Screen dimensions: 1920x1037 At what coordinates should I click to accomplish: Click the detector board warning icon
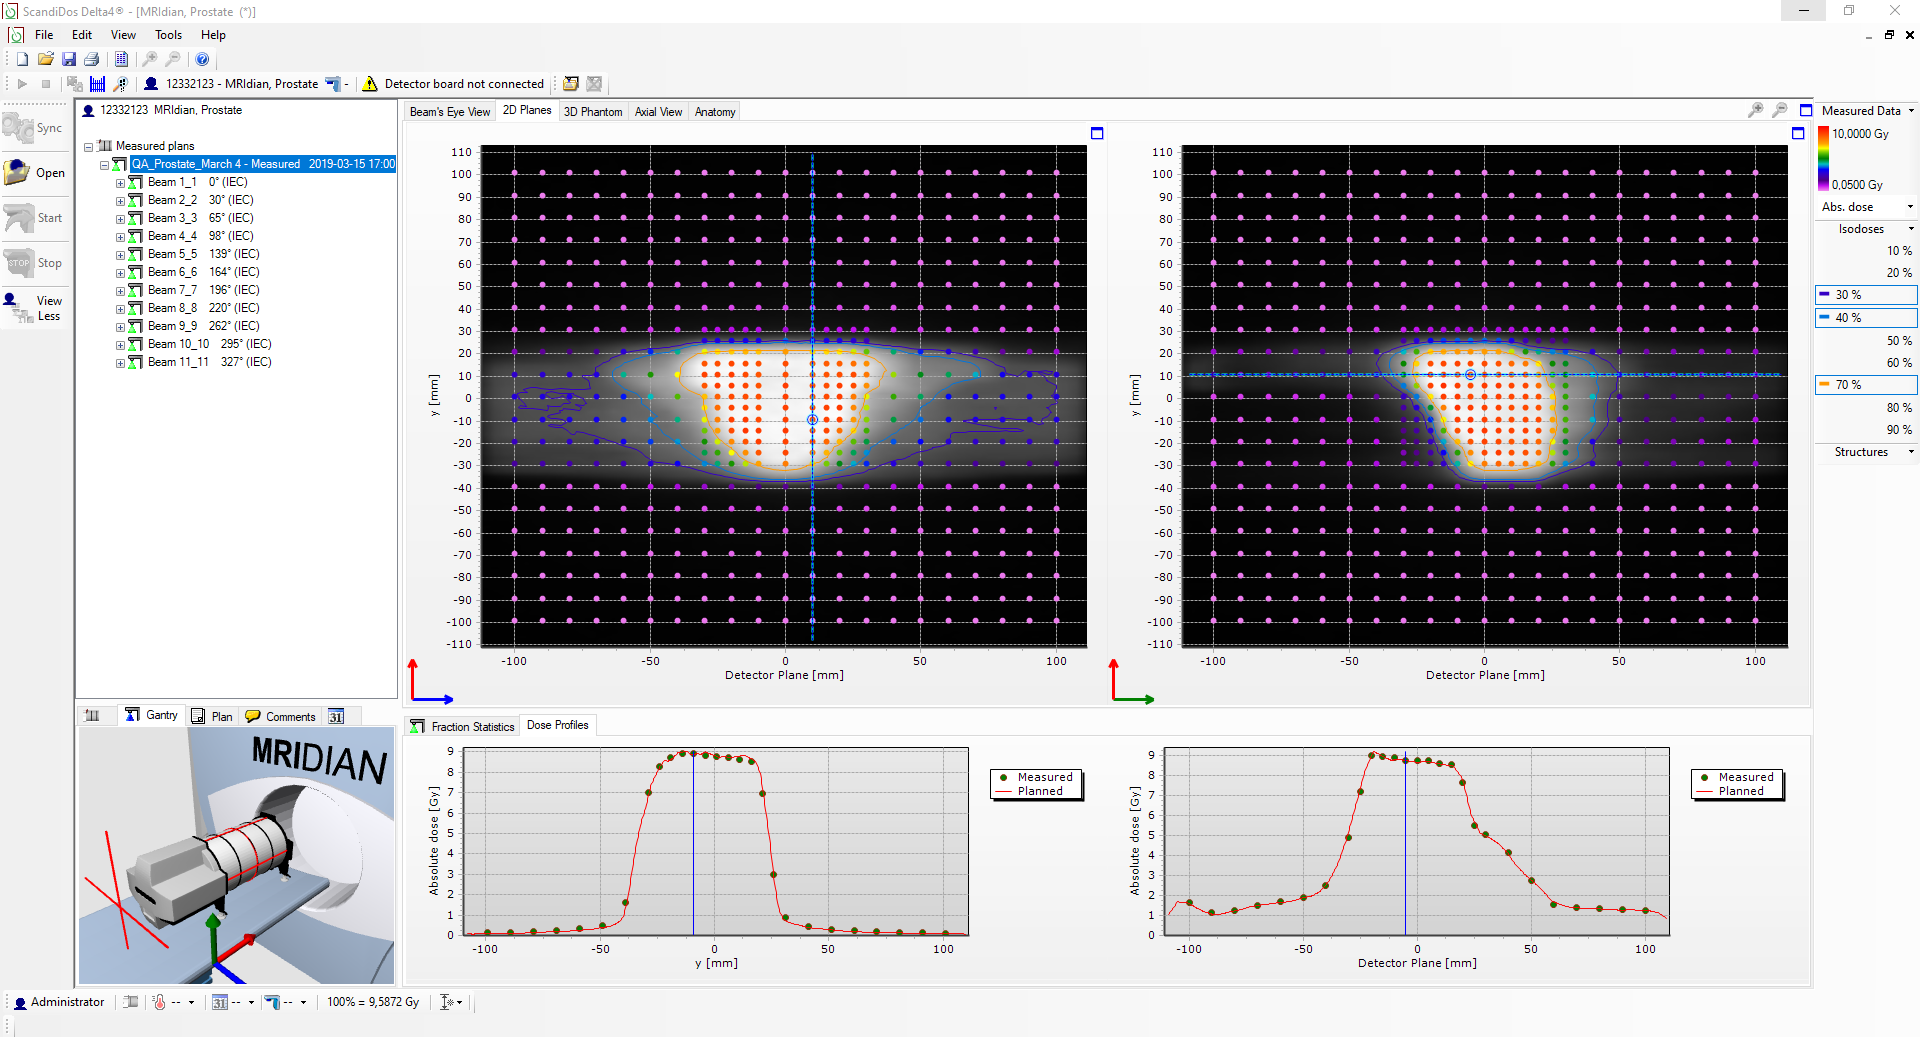click(x=370, y=84)
